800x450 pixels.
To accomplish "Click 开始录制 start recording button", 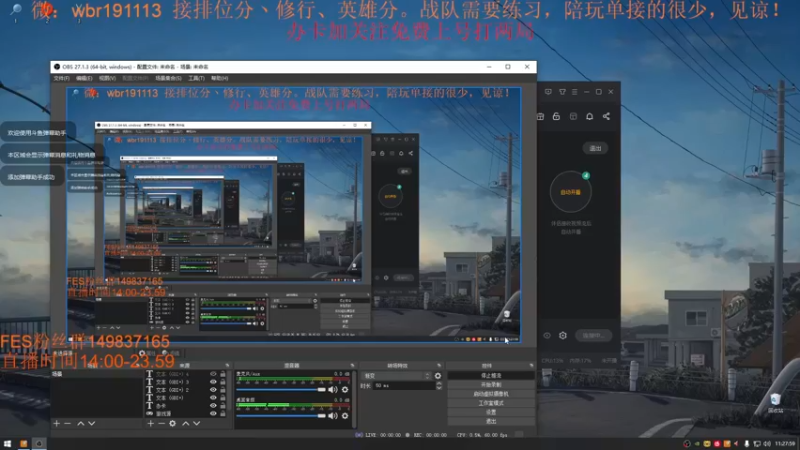I will (491, 385).
